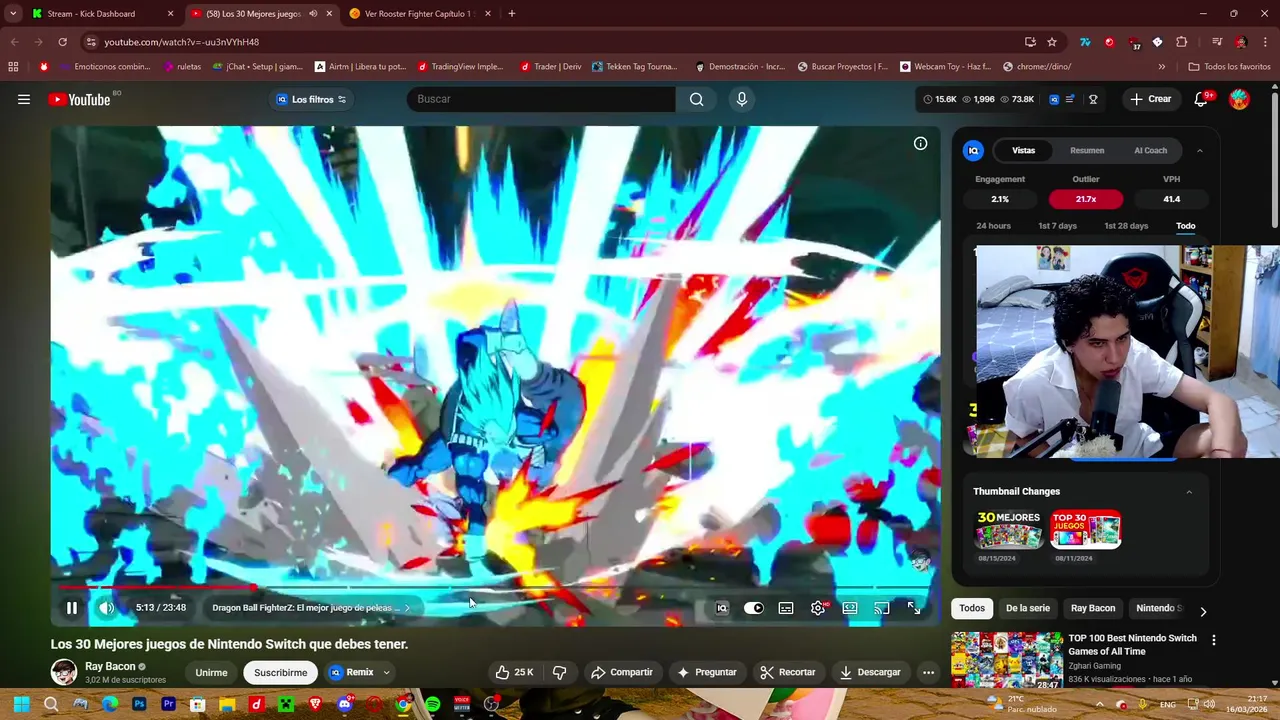Open the YouTube hamburger guide menu
This screenshot has height=720, width=1280.
[x=24, y=99]
